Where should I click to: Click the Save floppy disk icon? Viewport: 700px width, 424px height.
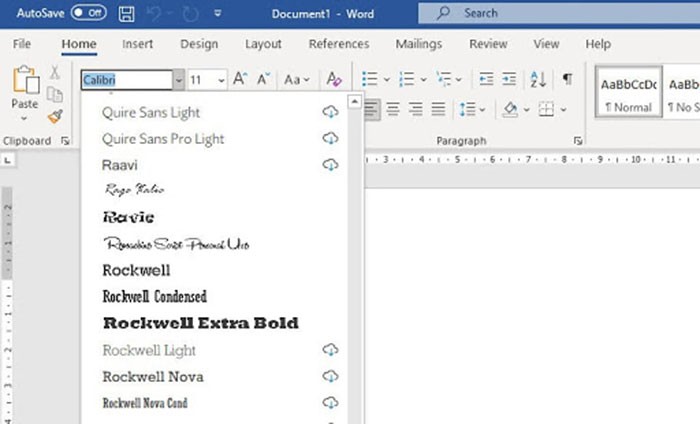(126, 13)
